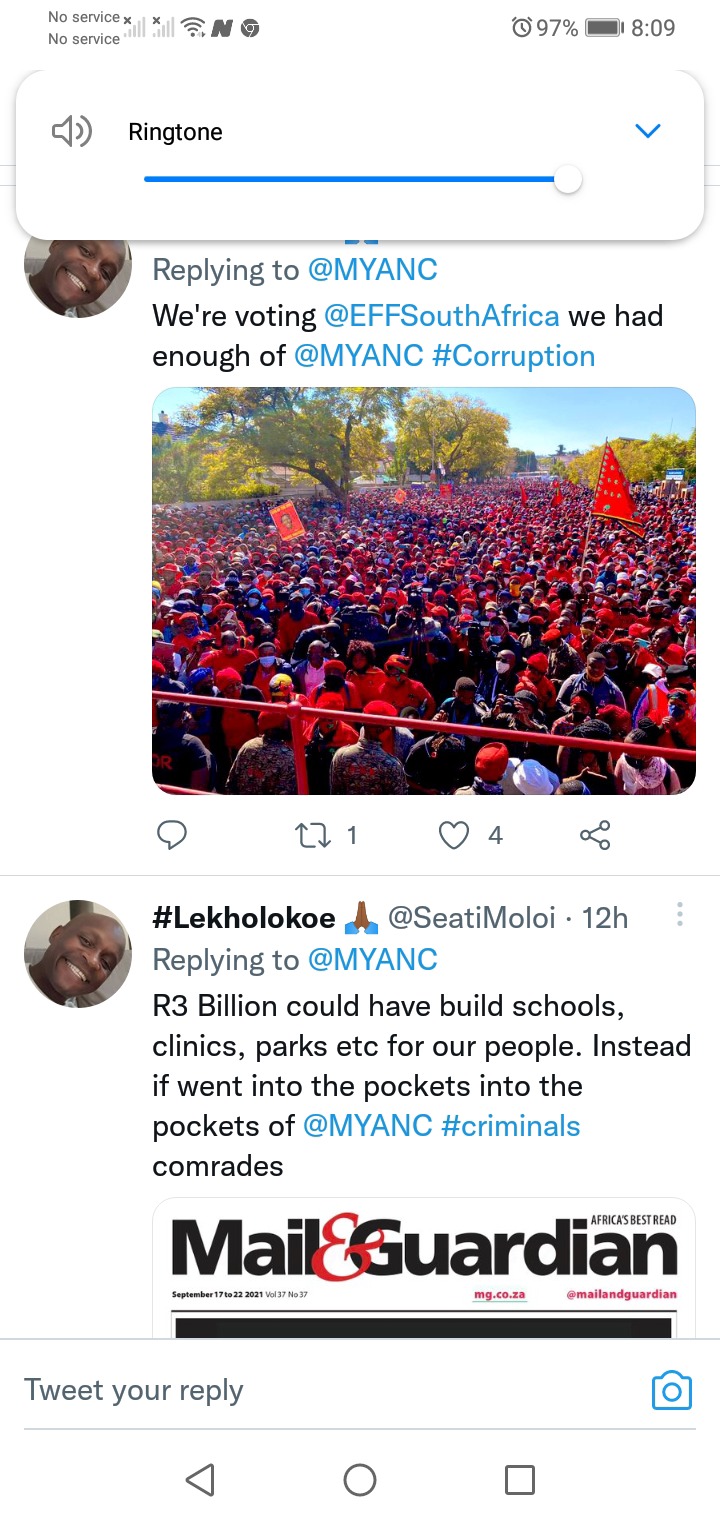Expand volume panel with chevron arrow
Screen dimensions: 720x1520
[x=648, y=131]
